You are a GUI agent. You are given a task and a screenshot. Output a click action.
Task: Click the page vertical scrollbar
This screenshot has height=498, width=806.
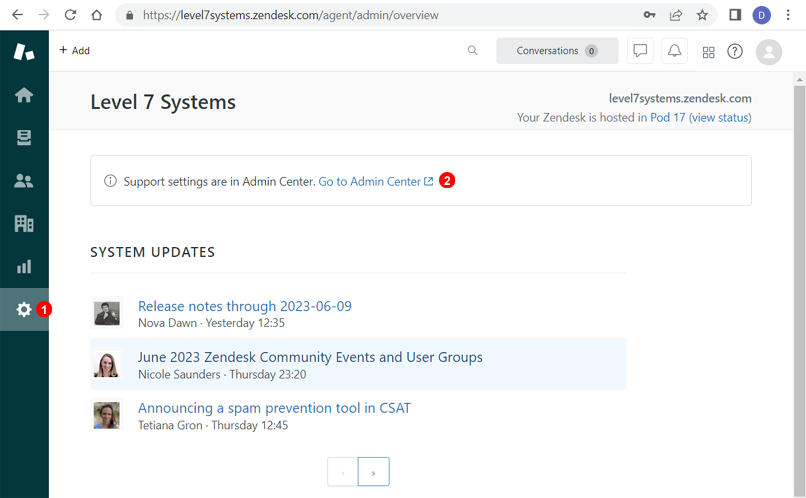799,290
